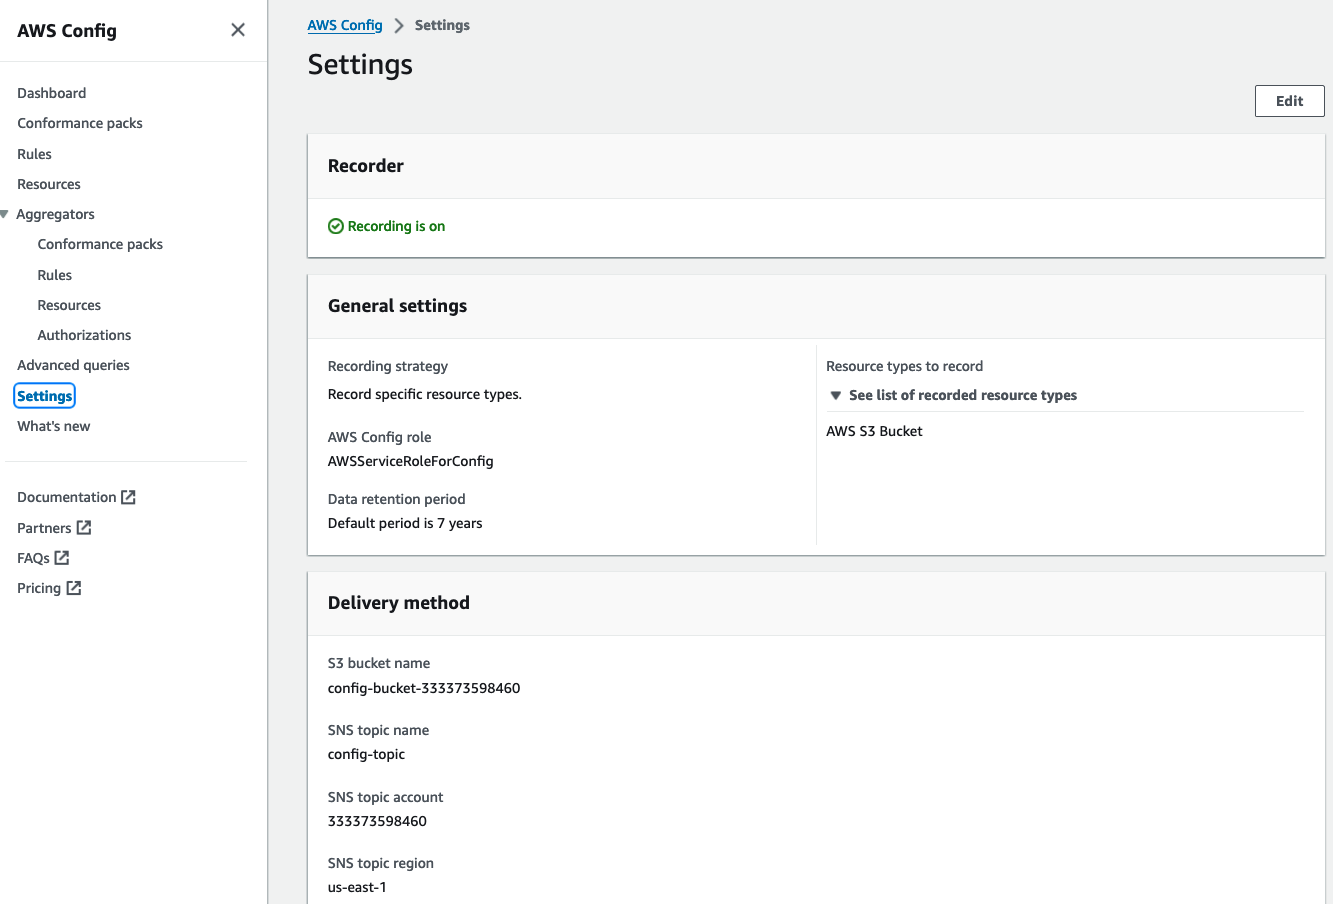Open the Dashboard page
Image resolution: width=1333 pixels, height=904 pixels.
click(52, 93)
